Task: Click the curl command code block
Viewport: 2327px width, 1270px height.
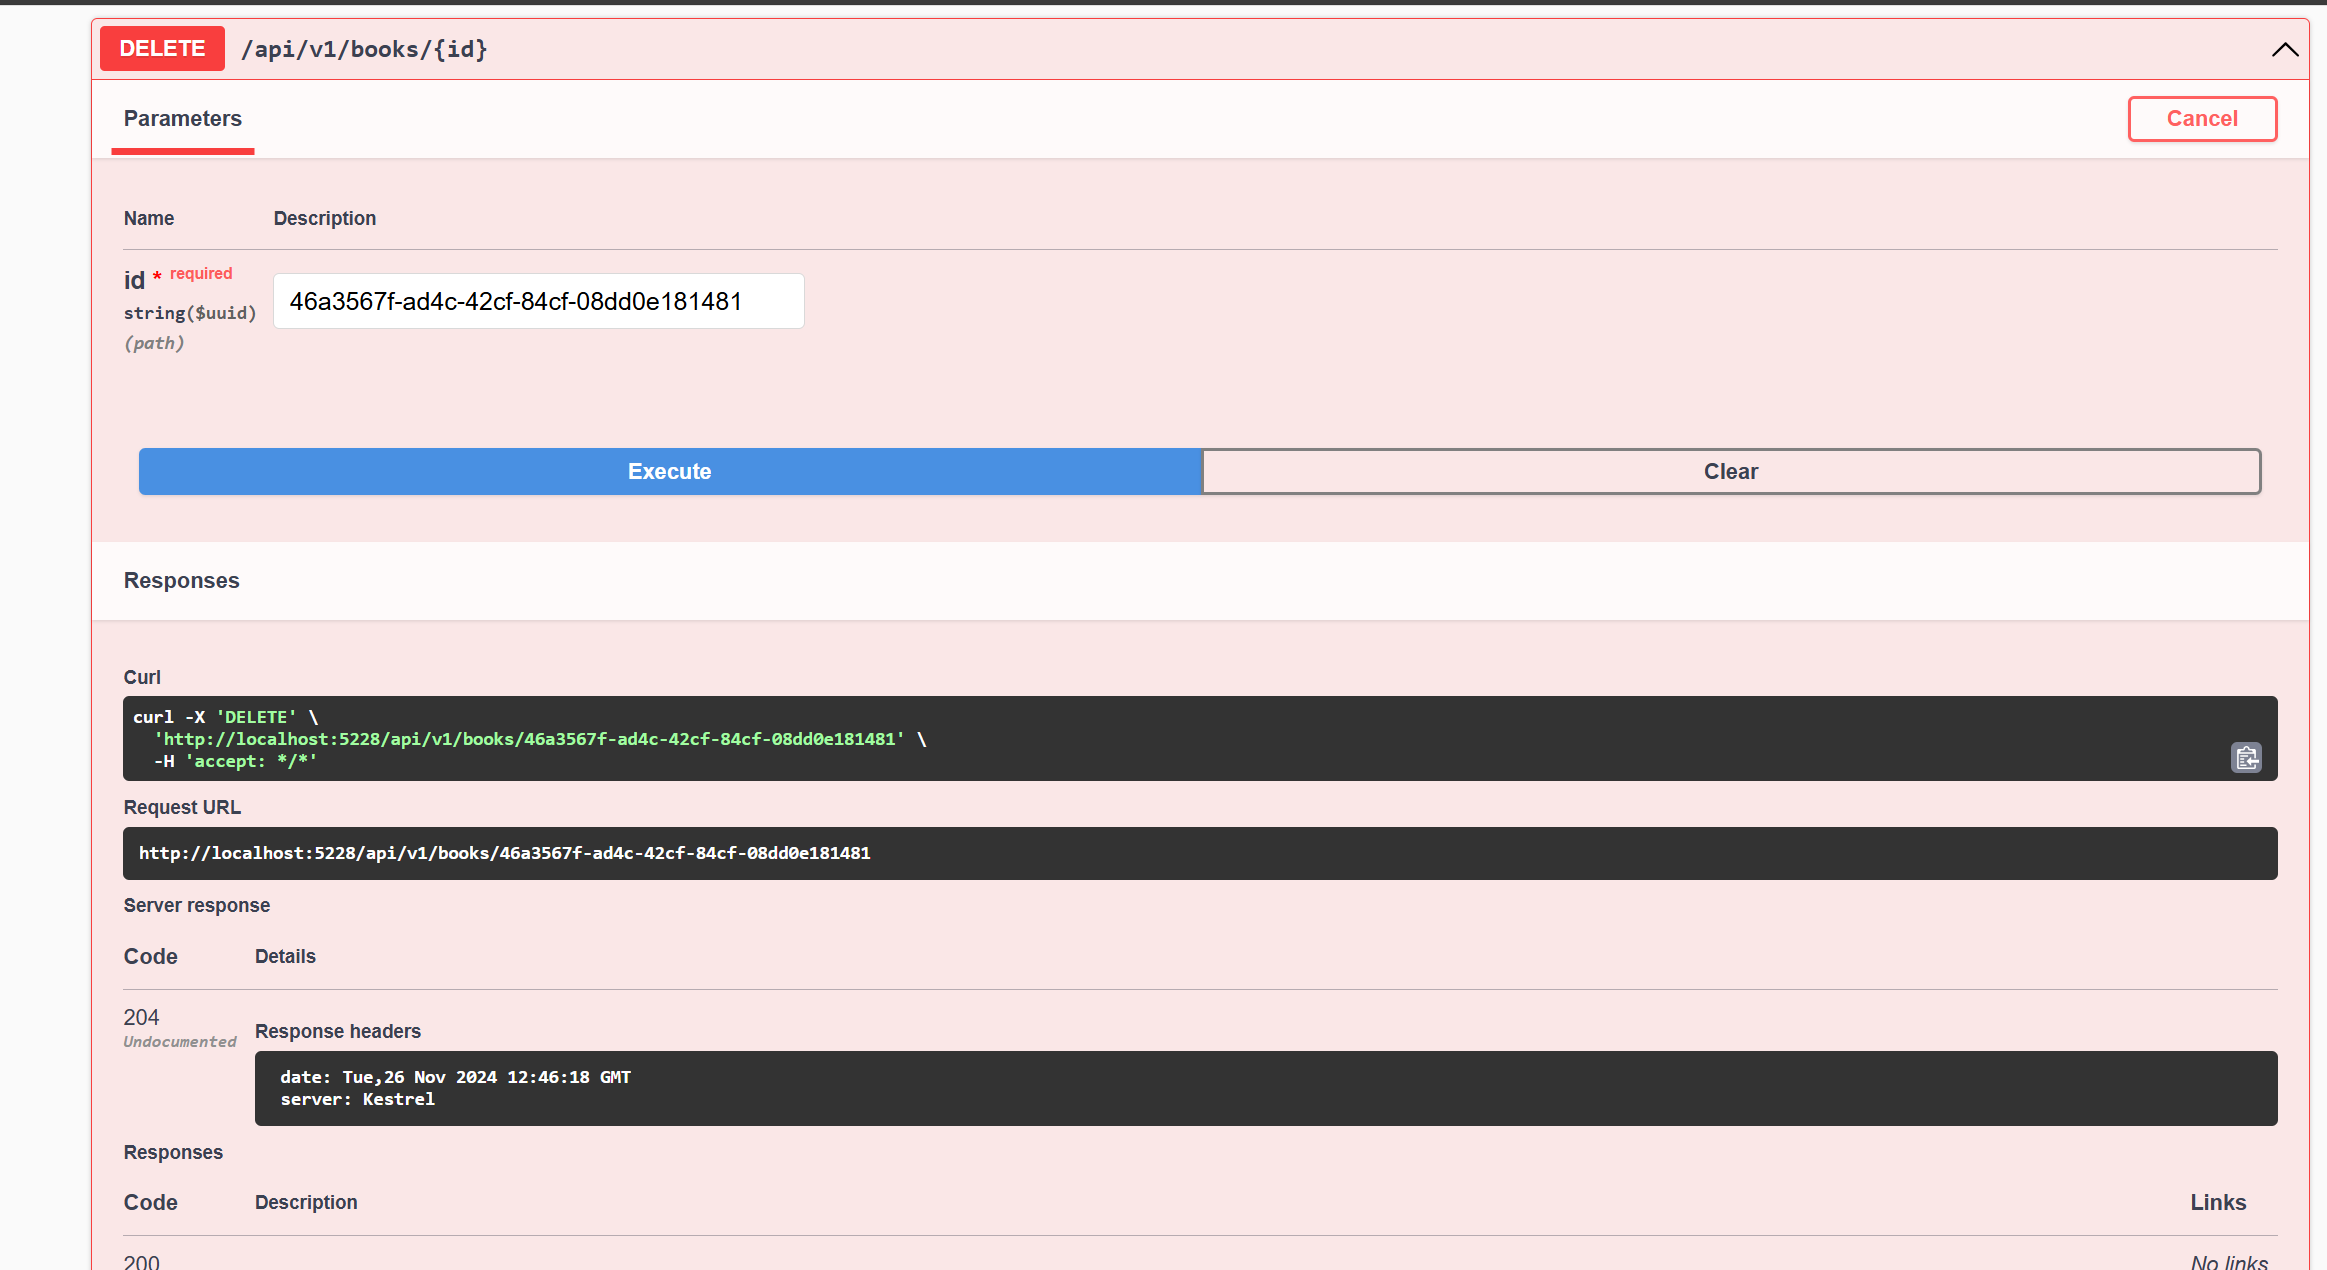Action: (1200, 739)
